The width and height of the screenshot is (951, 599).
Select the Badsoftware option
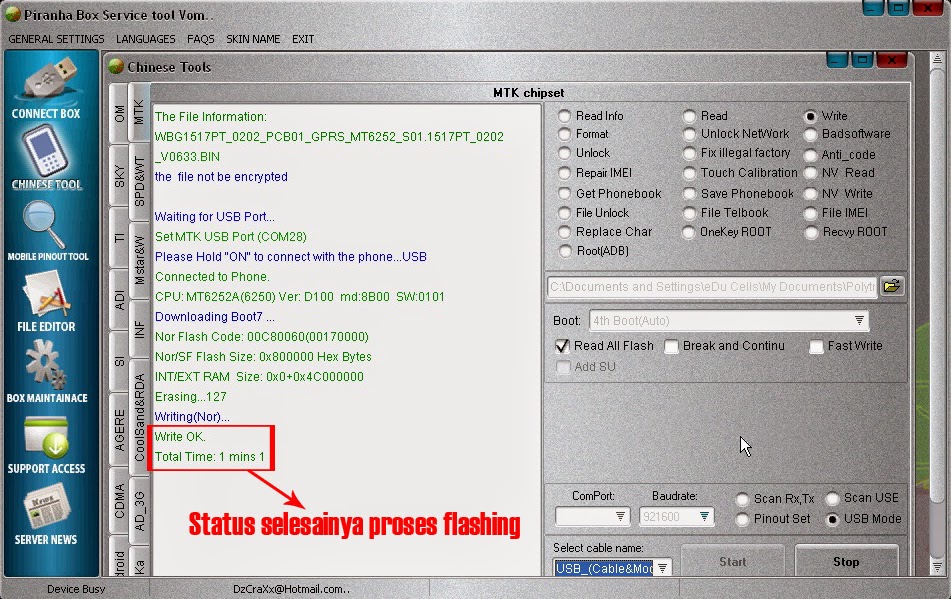pyautogui.click(x=811, y=134)
